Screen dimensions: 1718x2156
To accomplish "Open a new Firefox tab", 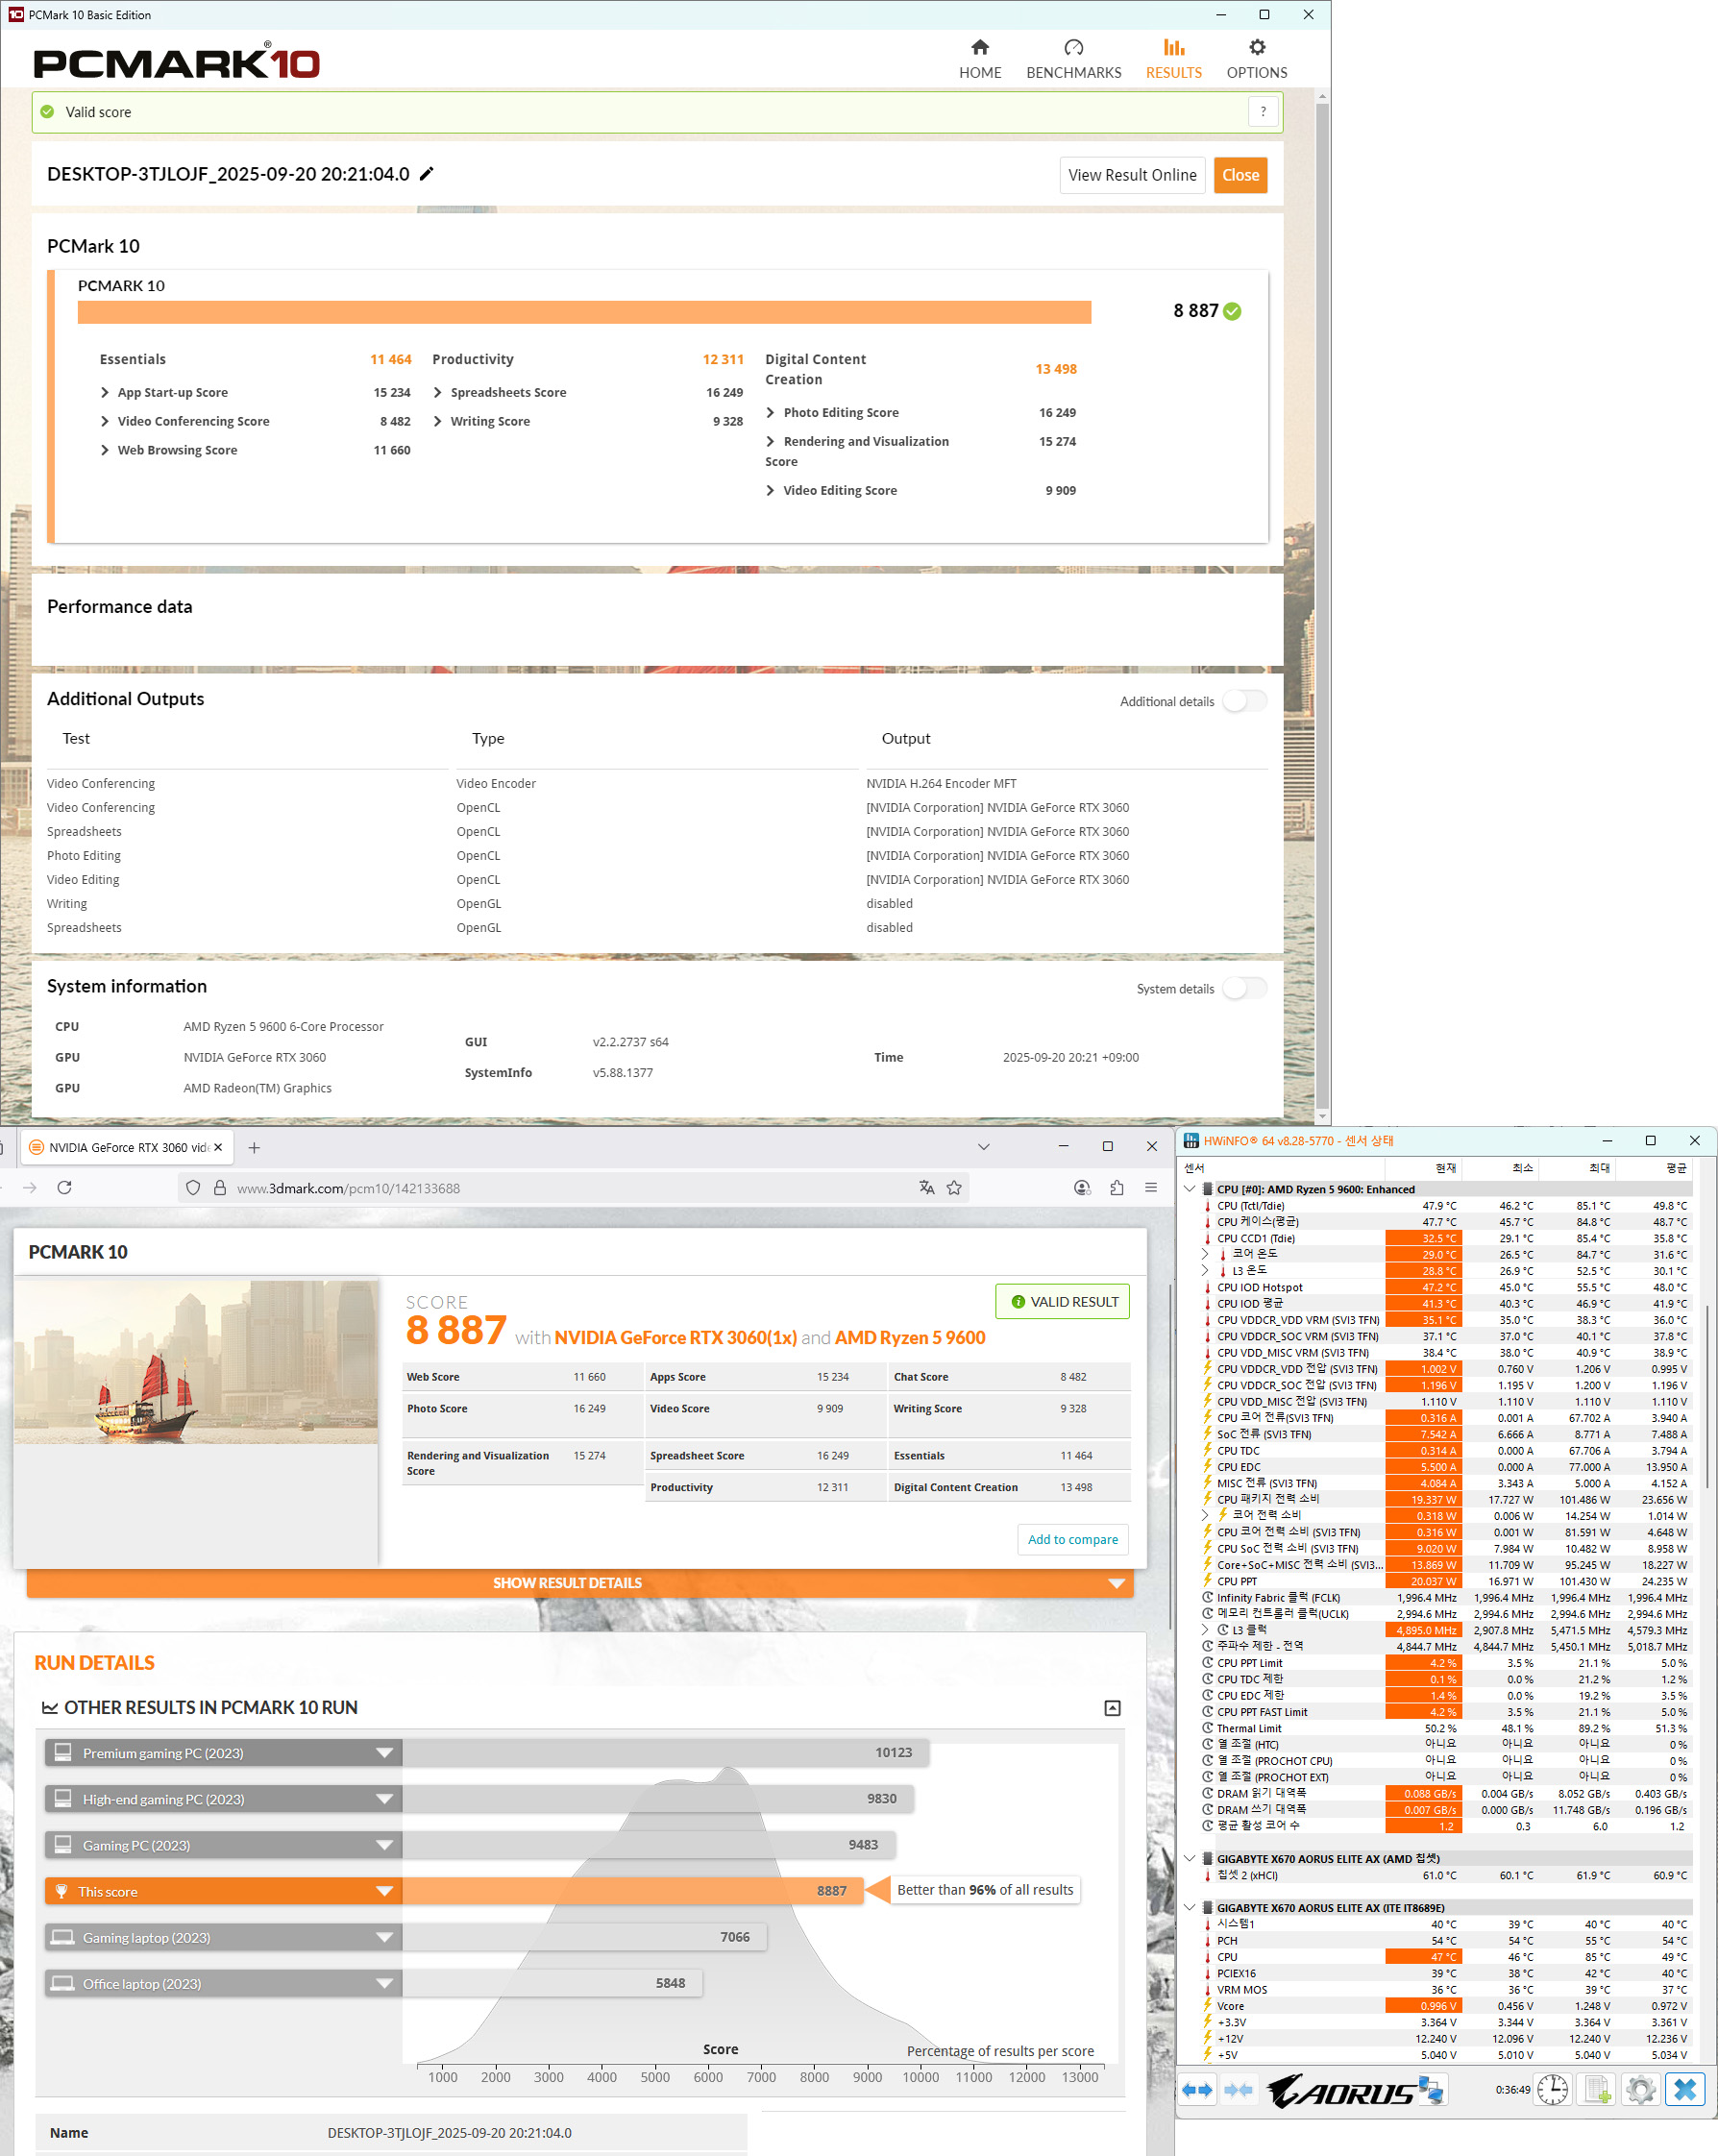I will 254,1147.
